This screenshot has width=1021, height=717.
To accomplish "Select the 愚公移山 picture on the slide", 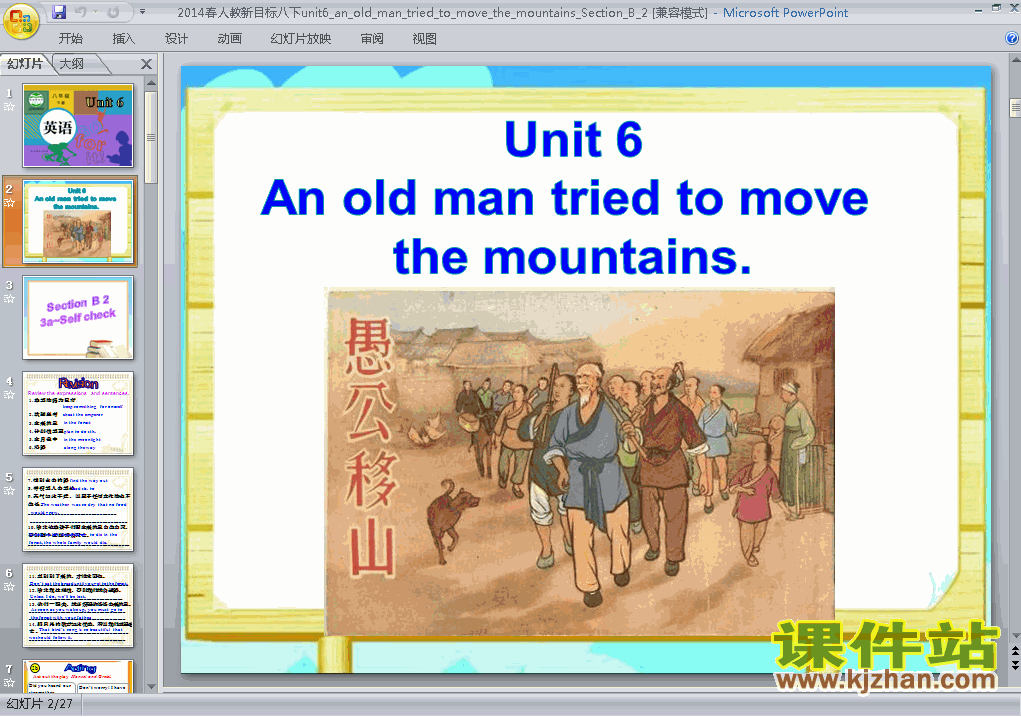I will coord(580,461).
